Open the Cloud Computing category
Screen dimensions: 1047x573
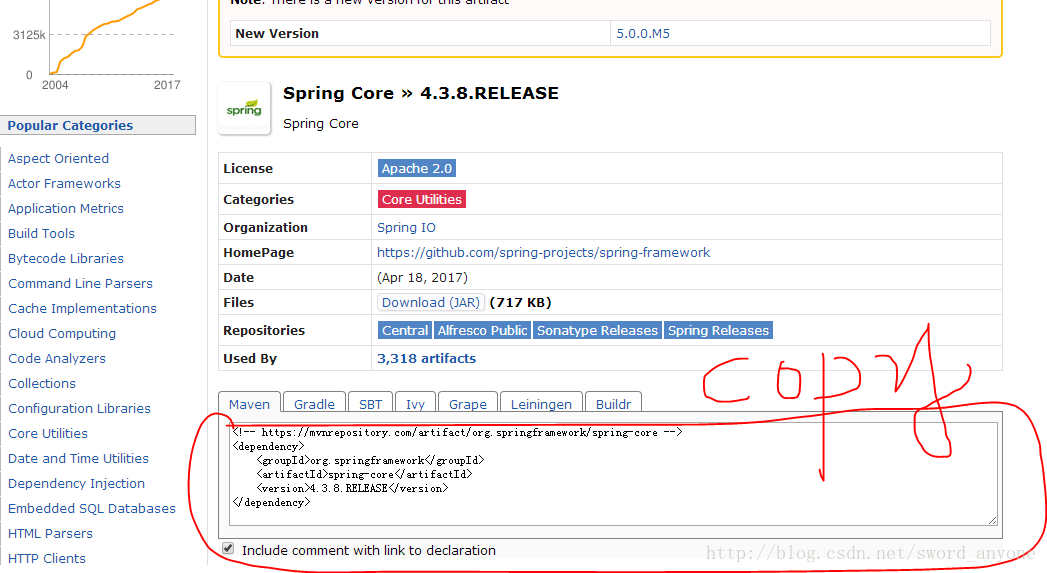click(x=61, y=333)
